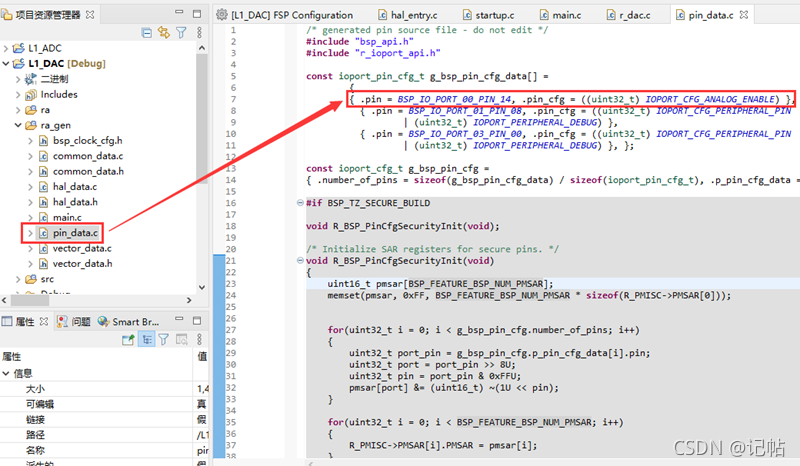This screenshot has height=466, width=800.
Task: Open the Smart Browser tab
Action: tap(129, 322)
